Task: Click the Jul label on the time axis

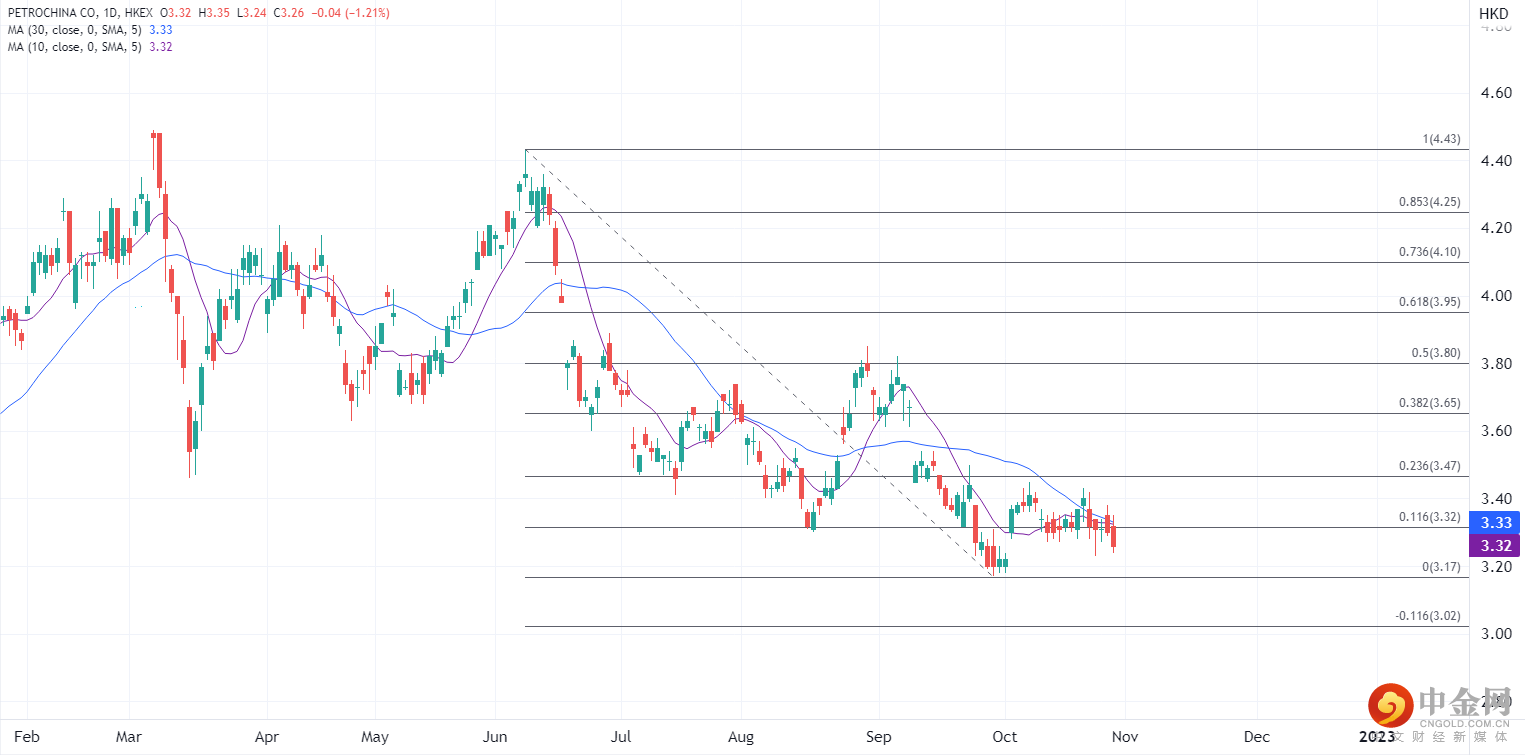Action: [621, 737]
